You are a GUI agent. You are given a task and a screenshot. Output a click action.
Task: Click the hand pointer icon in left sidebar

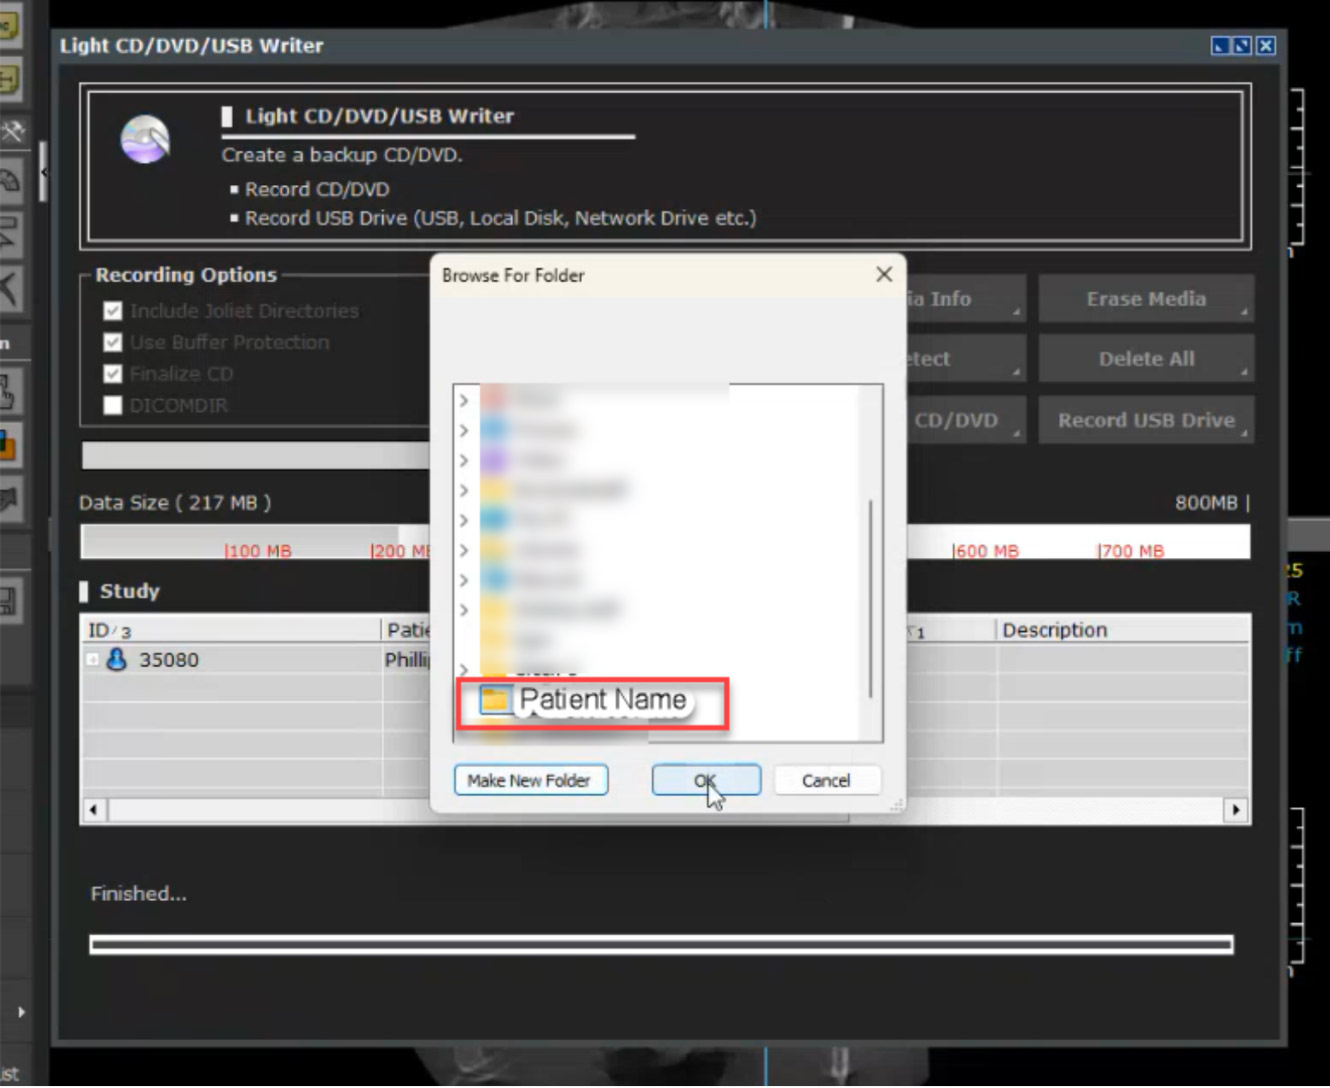pos(8,393)
